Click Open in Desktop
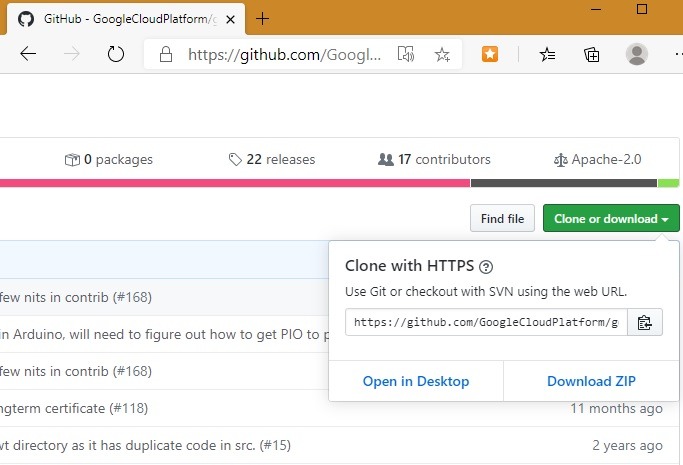This screenshot has height=465, width=683. coord(416,381)
